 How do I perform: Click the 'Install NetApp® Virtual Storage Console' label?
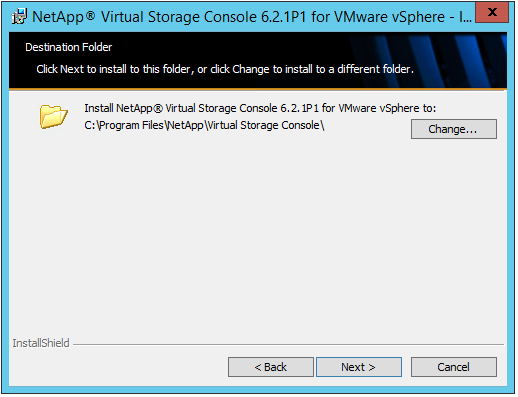[x=260, y=108]
